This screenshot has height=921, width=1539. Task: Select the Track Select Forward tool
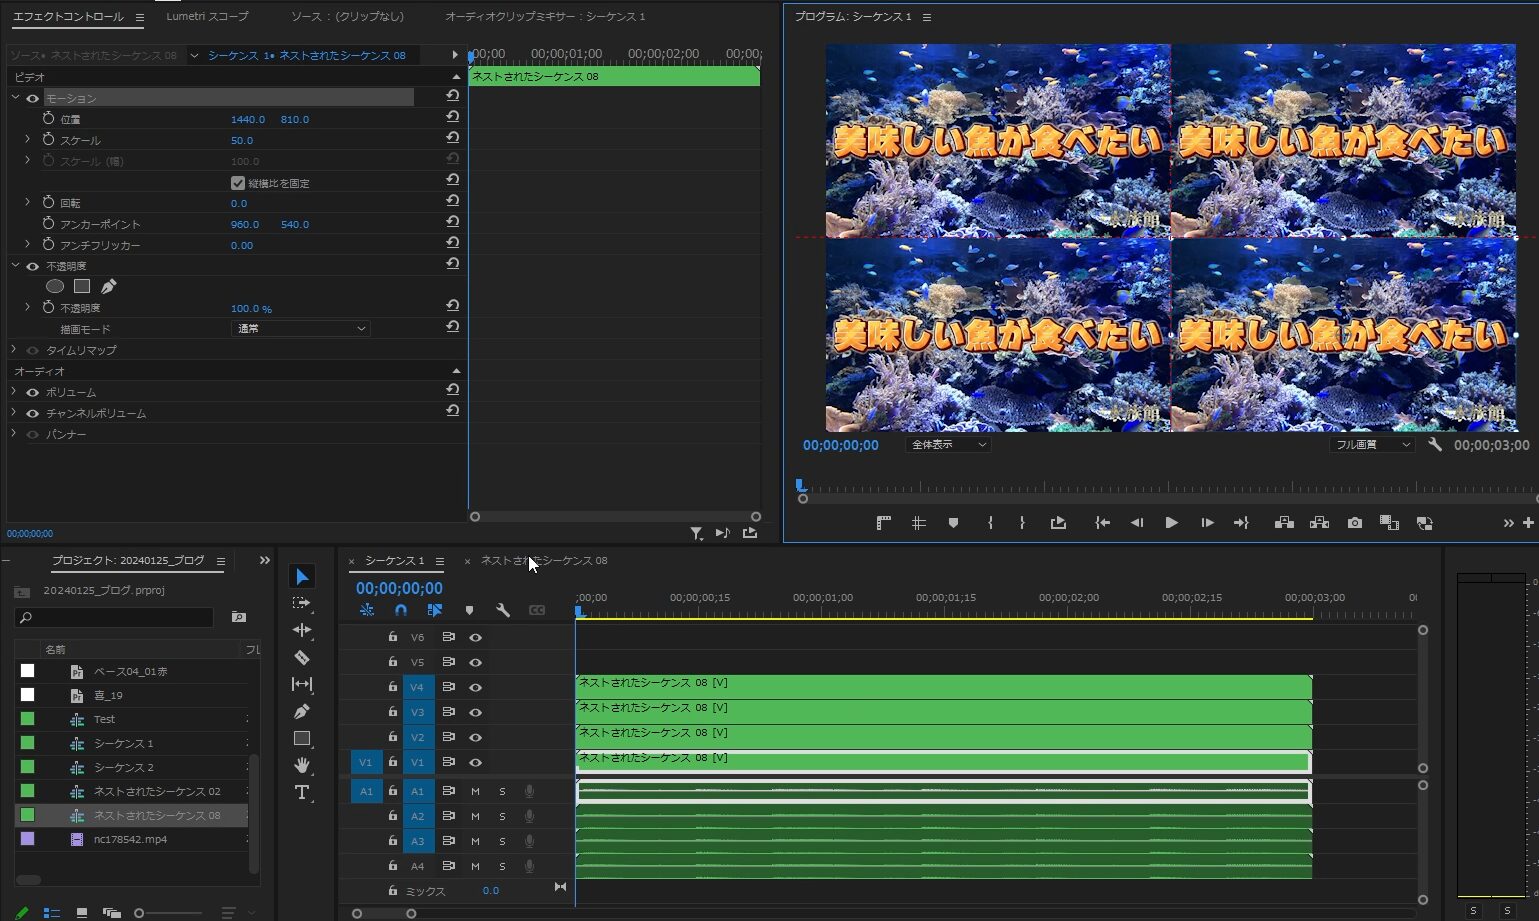[x=302, y=603]
